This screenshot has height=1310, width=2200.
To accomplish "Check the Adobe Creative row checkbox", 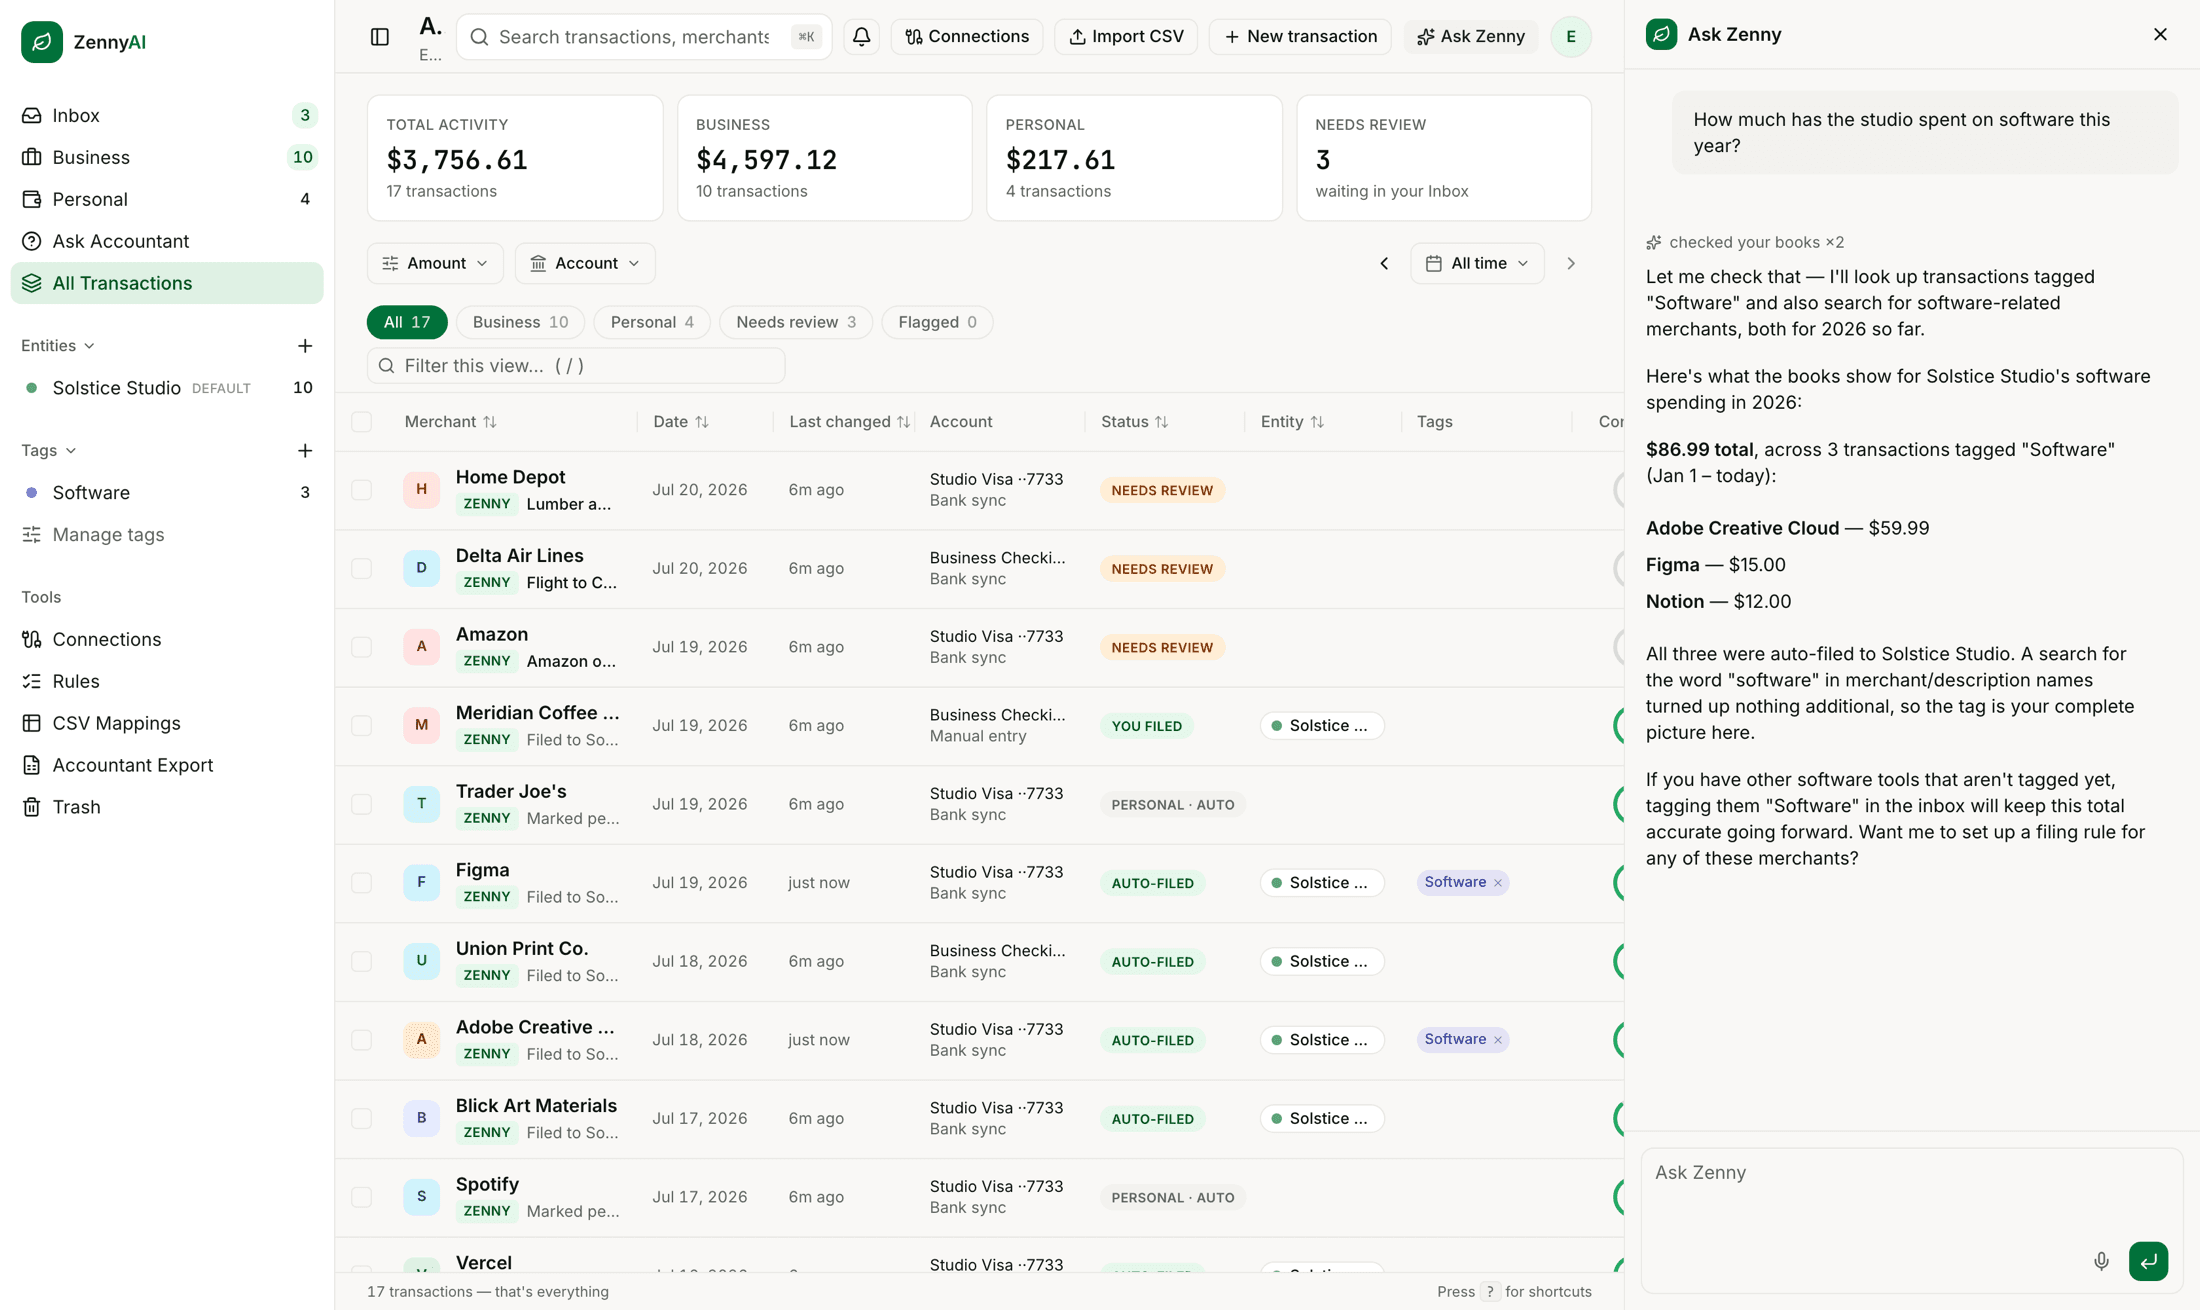I will tap(362, 1040).
